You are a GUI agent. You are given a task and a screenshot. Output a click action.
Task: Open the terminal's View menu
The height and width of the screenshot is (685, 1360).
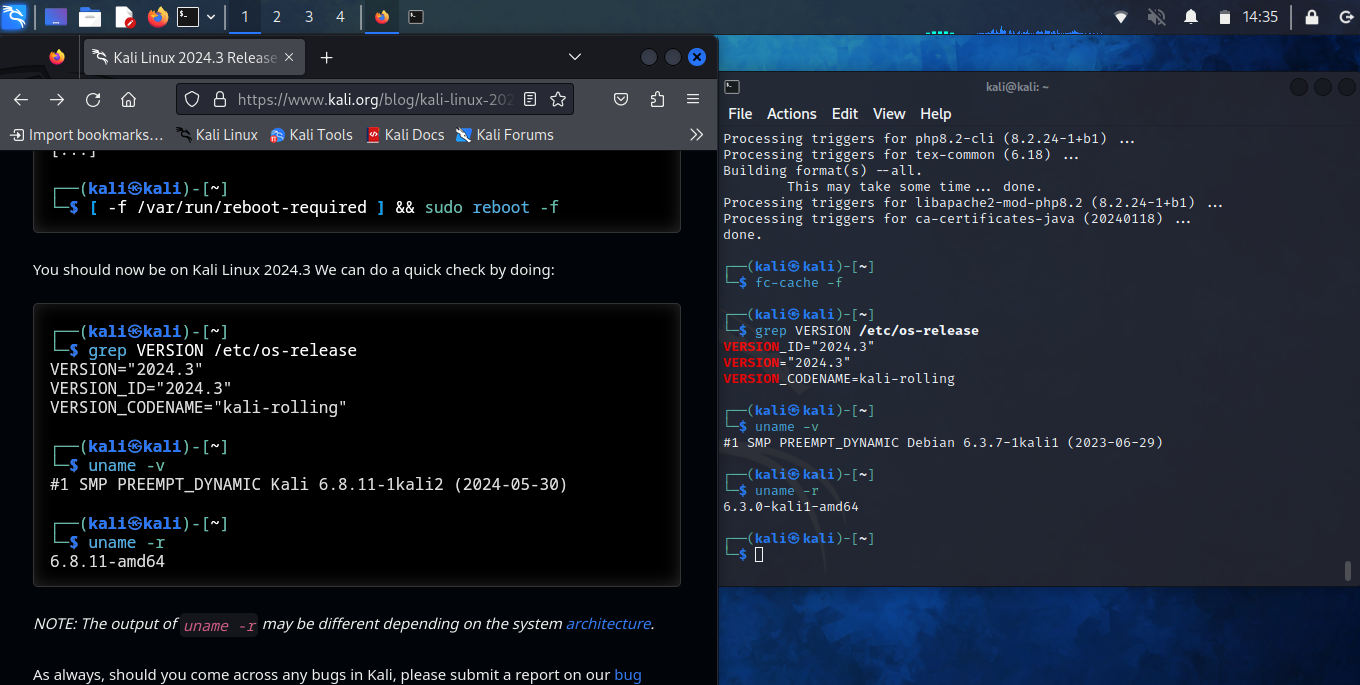(888, 114)
